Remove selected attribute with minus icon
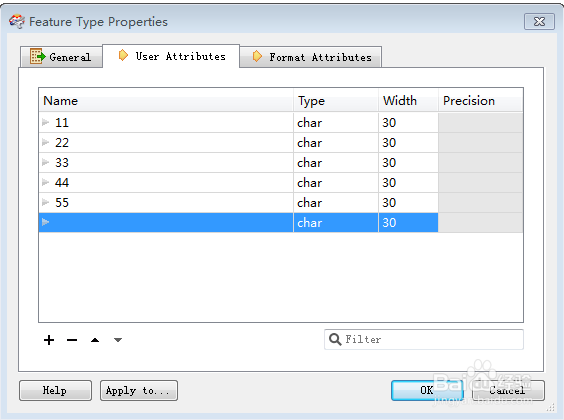 [x=72, y=340]
